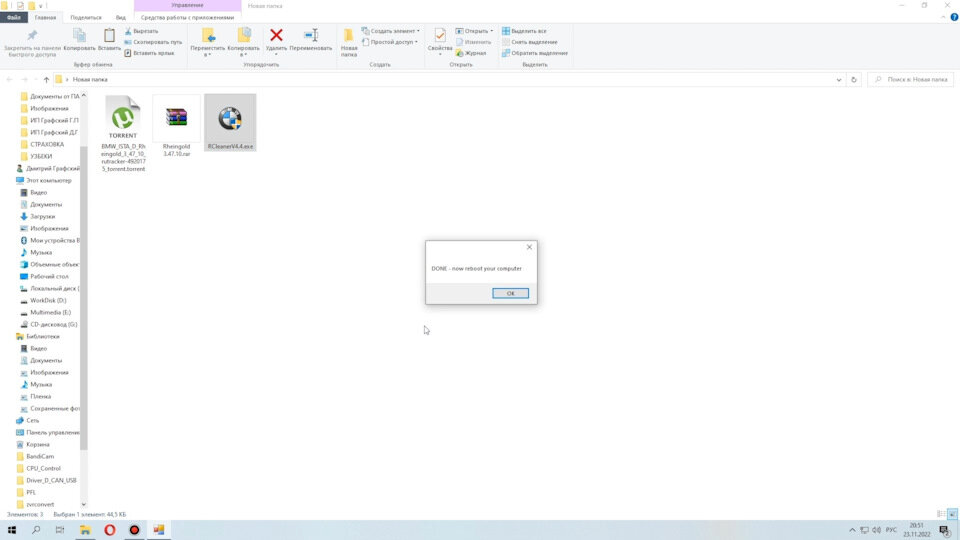Viewport: 960px width, 540px height.
Task: Expand the Easy access dropdown
Action: [x=389, y=42]
